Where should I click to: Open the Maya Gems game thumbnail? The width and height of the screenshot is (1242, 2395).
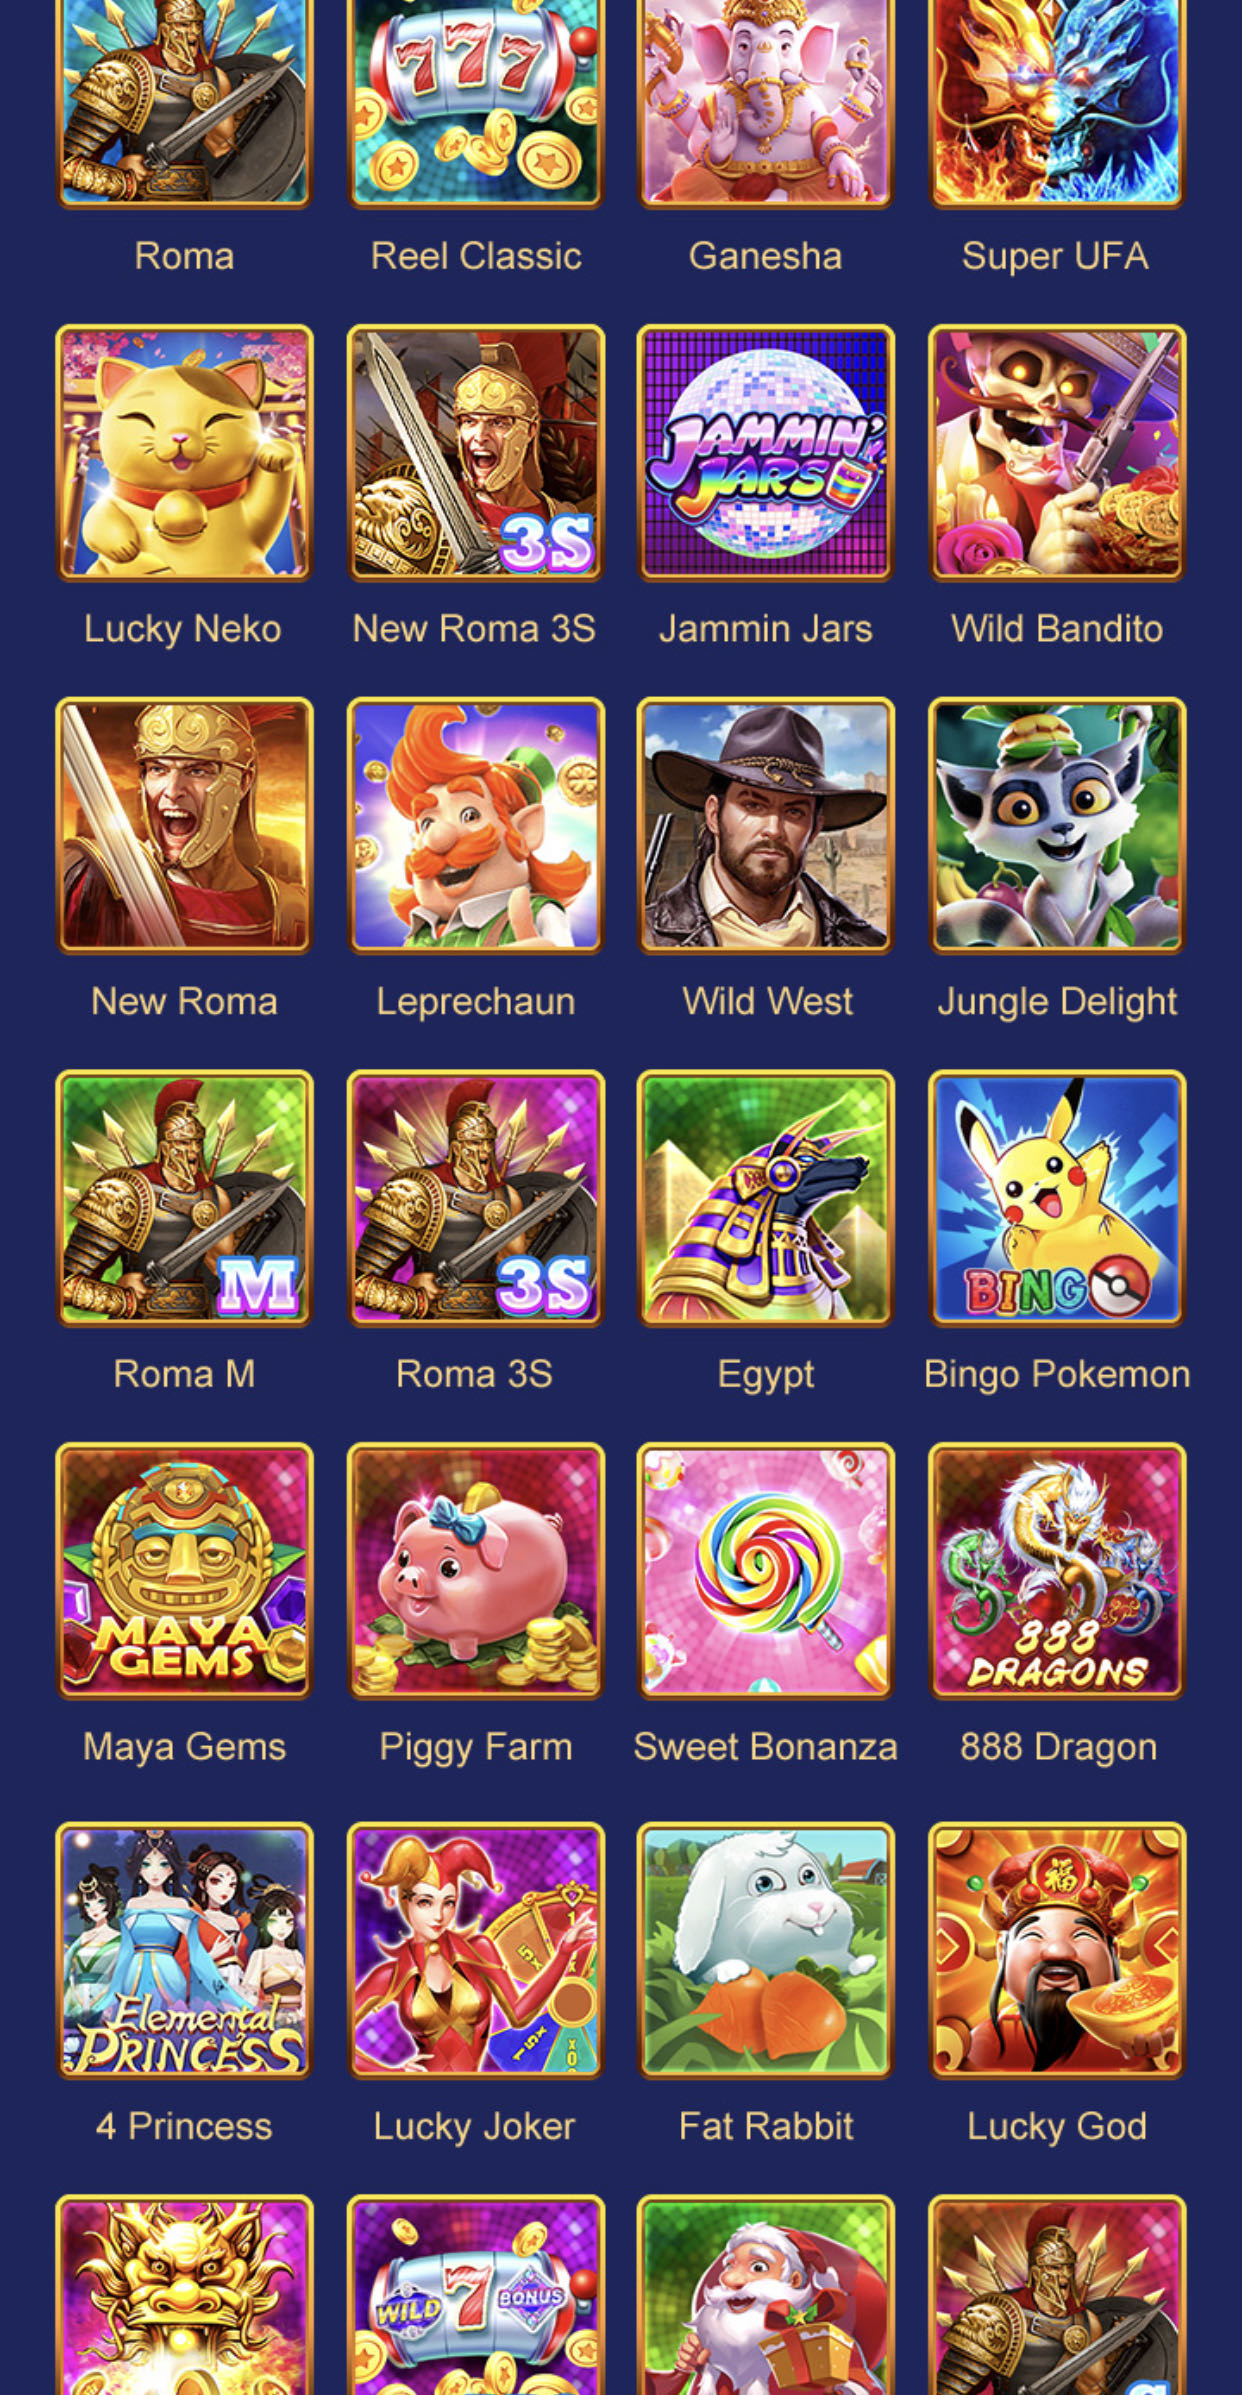[x=184, y=1571]
